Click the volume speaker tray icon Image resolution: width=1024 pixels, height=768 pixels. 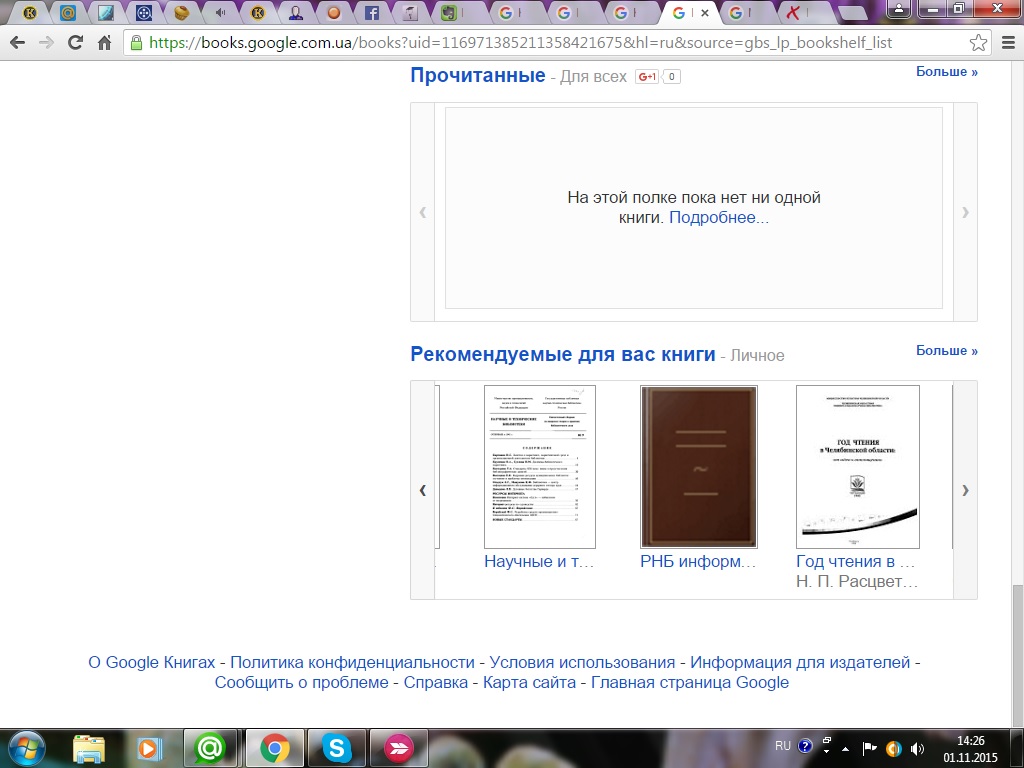918,748
